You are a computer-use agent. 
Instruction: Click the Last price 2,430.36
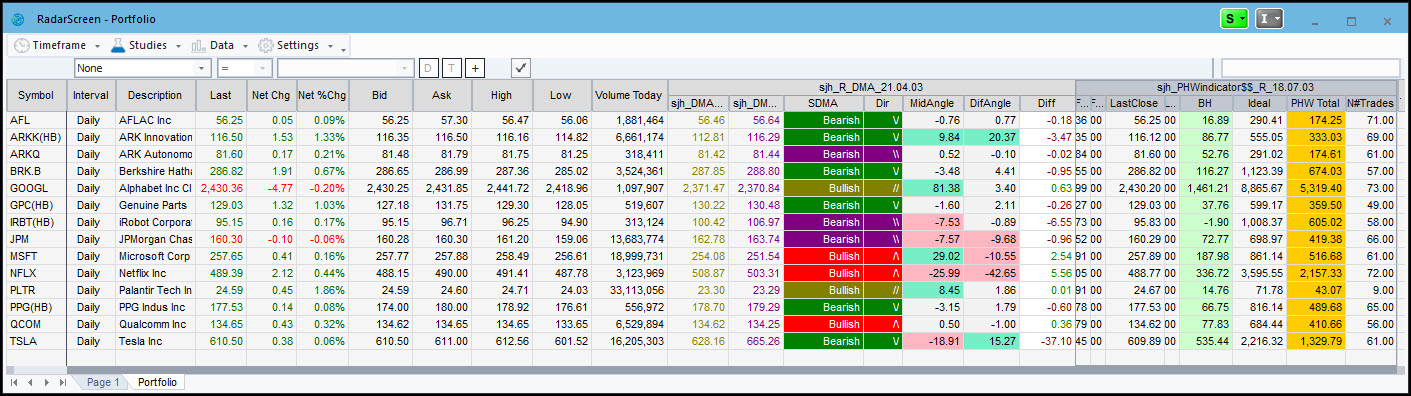click(x=221, y=188)
